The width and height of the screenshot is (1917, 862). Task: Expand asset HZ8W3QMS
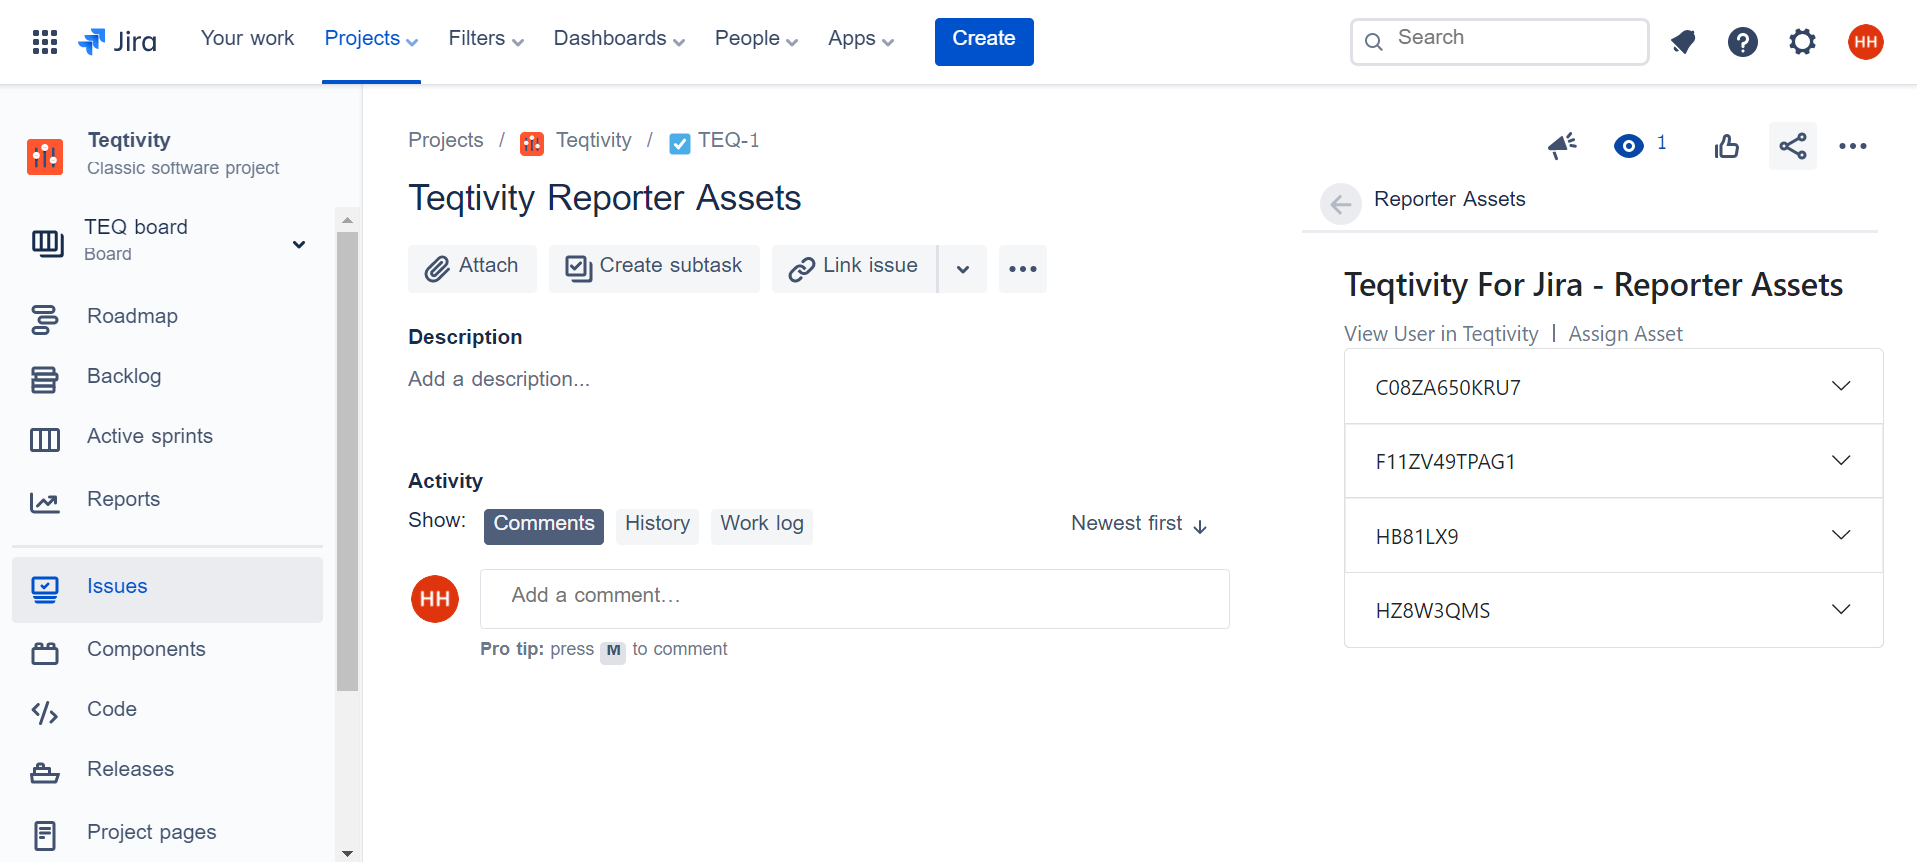pos(1614,610)
